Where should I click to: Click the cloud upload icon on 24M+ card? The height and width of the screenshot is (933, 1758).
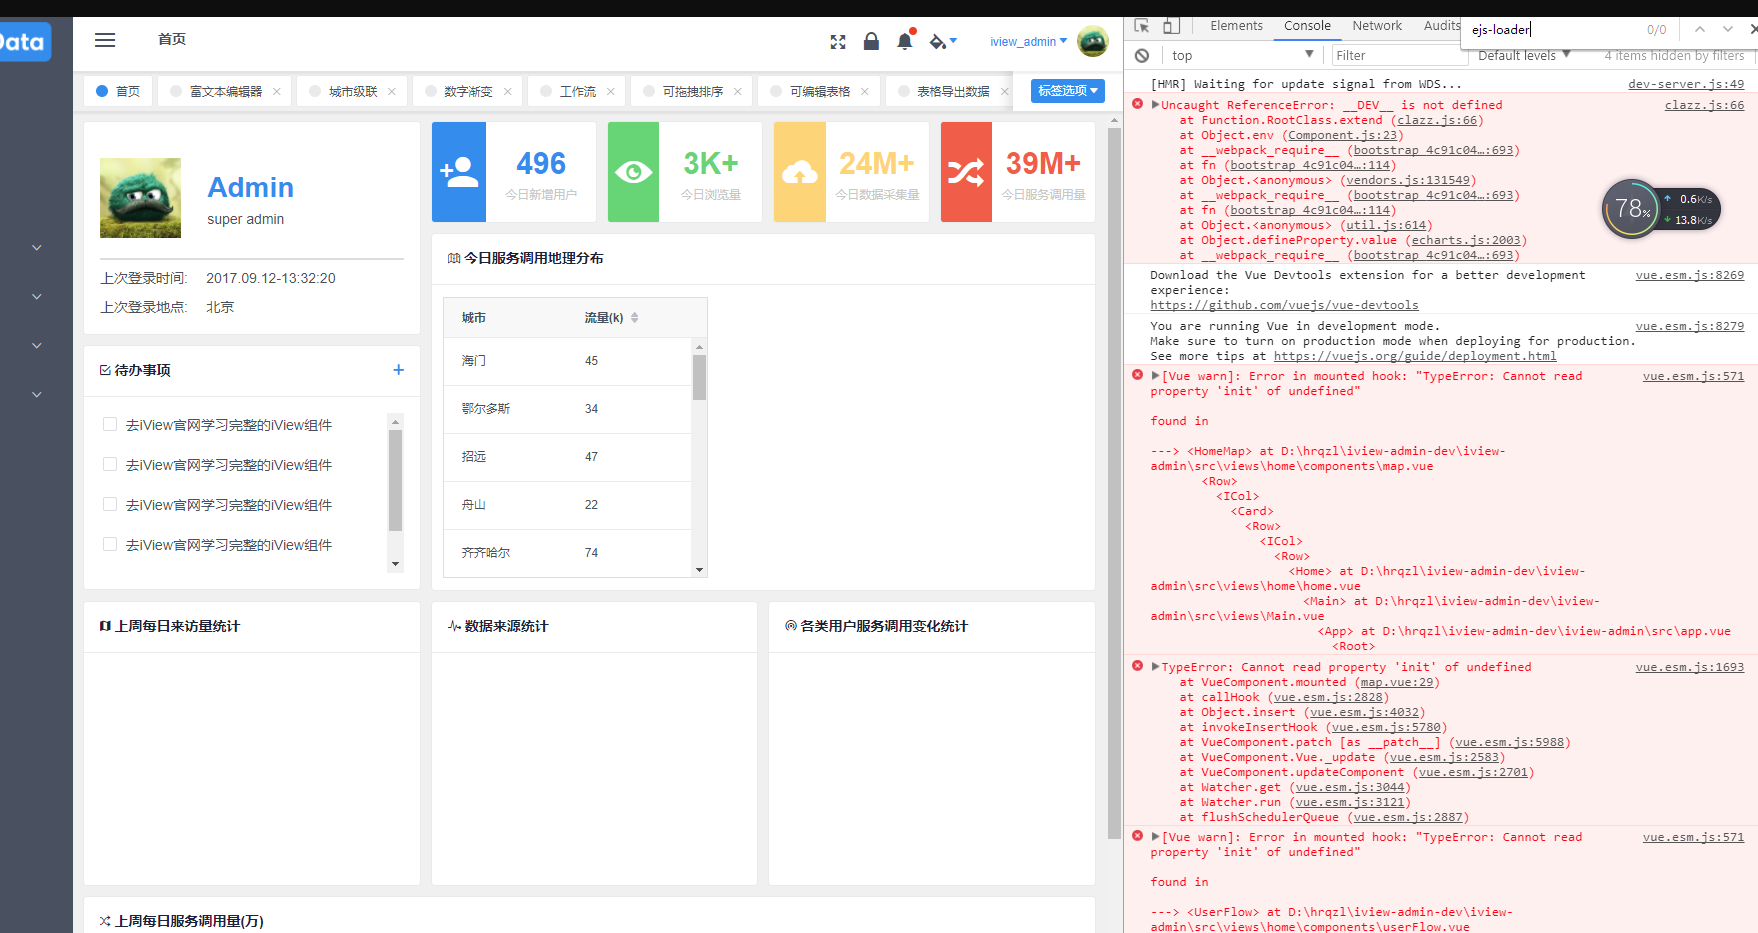[x=799, y=173]
